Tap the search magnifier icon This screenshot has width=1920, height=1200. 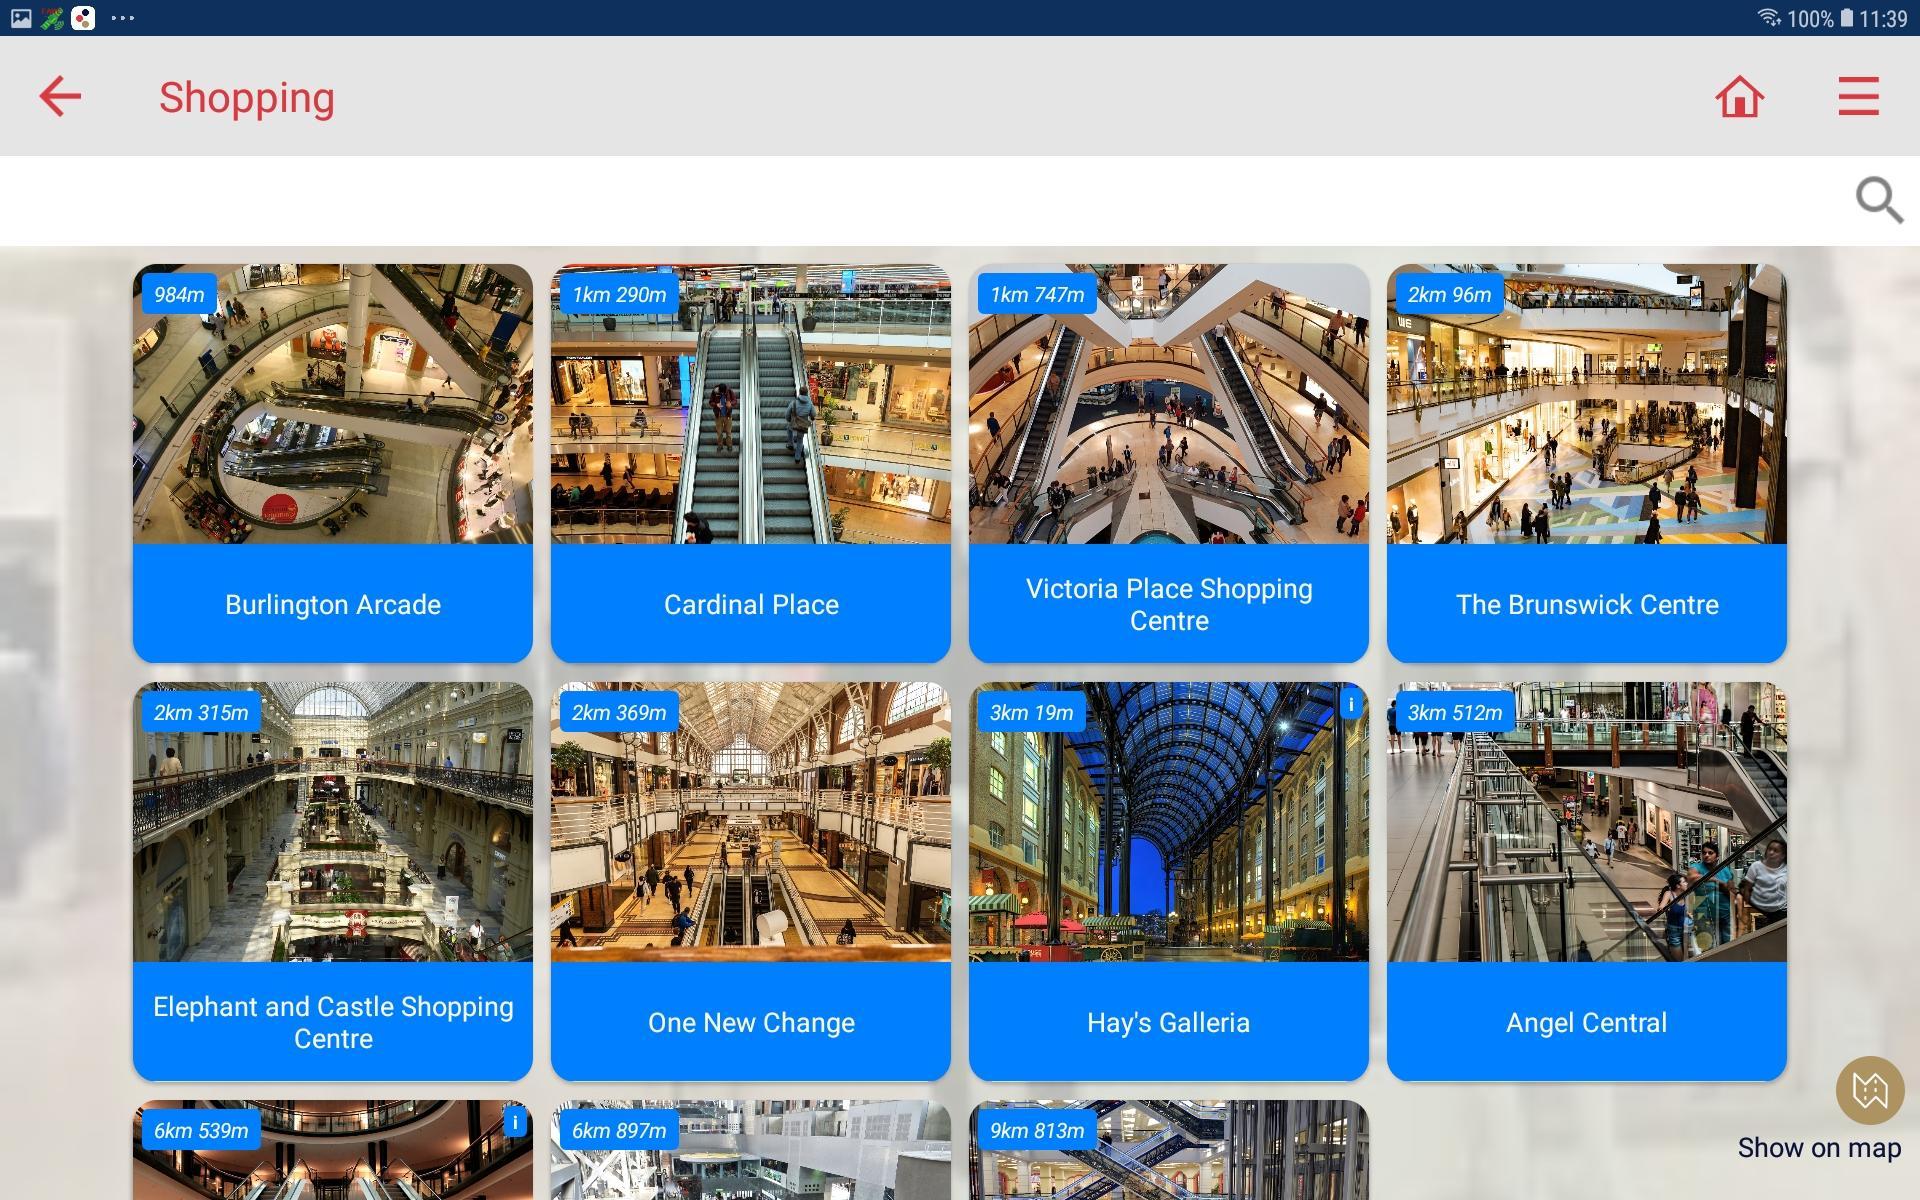[1879, 200]
